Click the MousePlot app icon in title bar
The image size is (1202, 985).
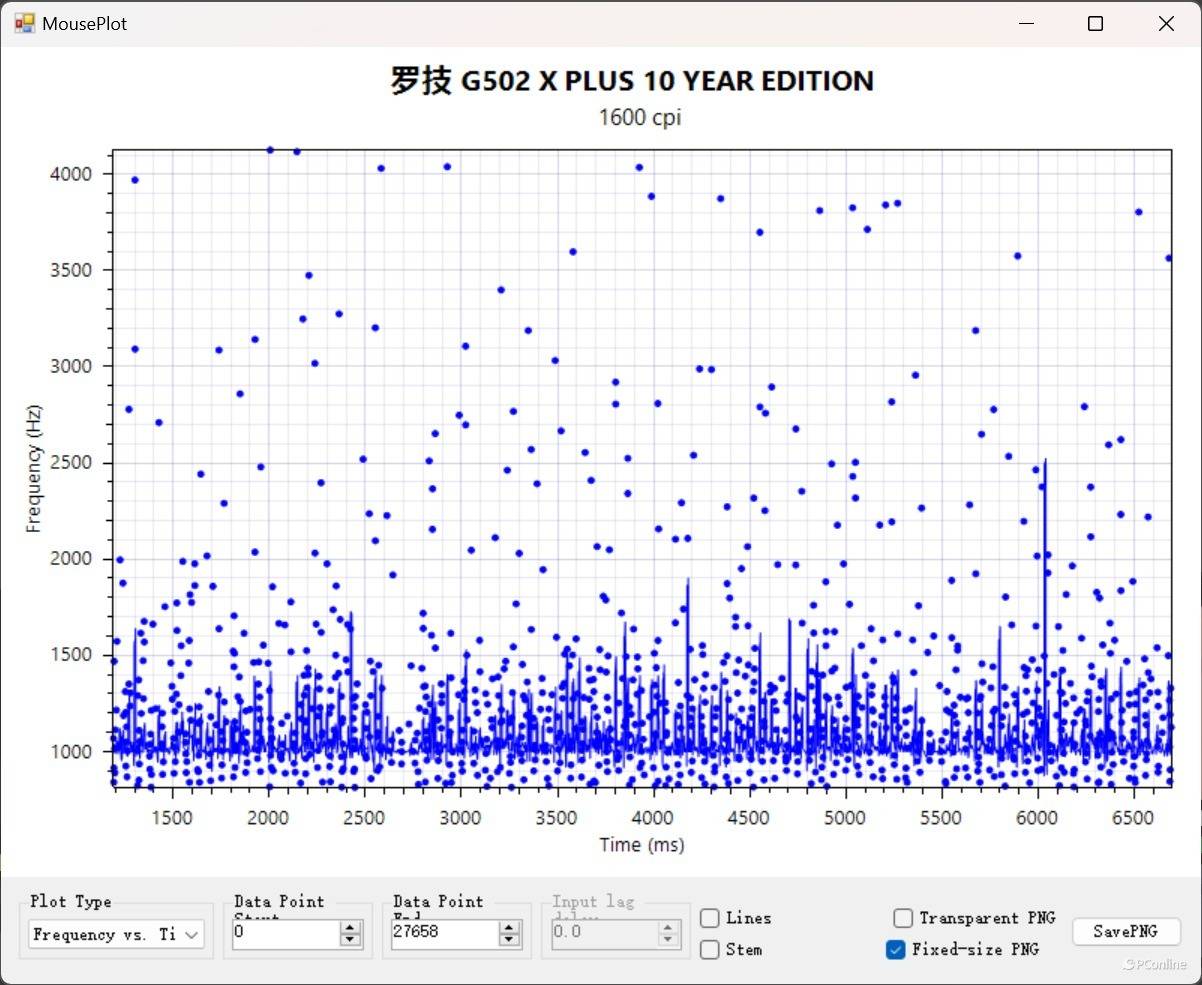point(24,23)
